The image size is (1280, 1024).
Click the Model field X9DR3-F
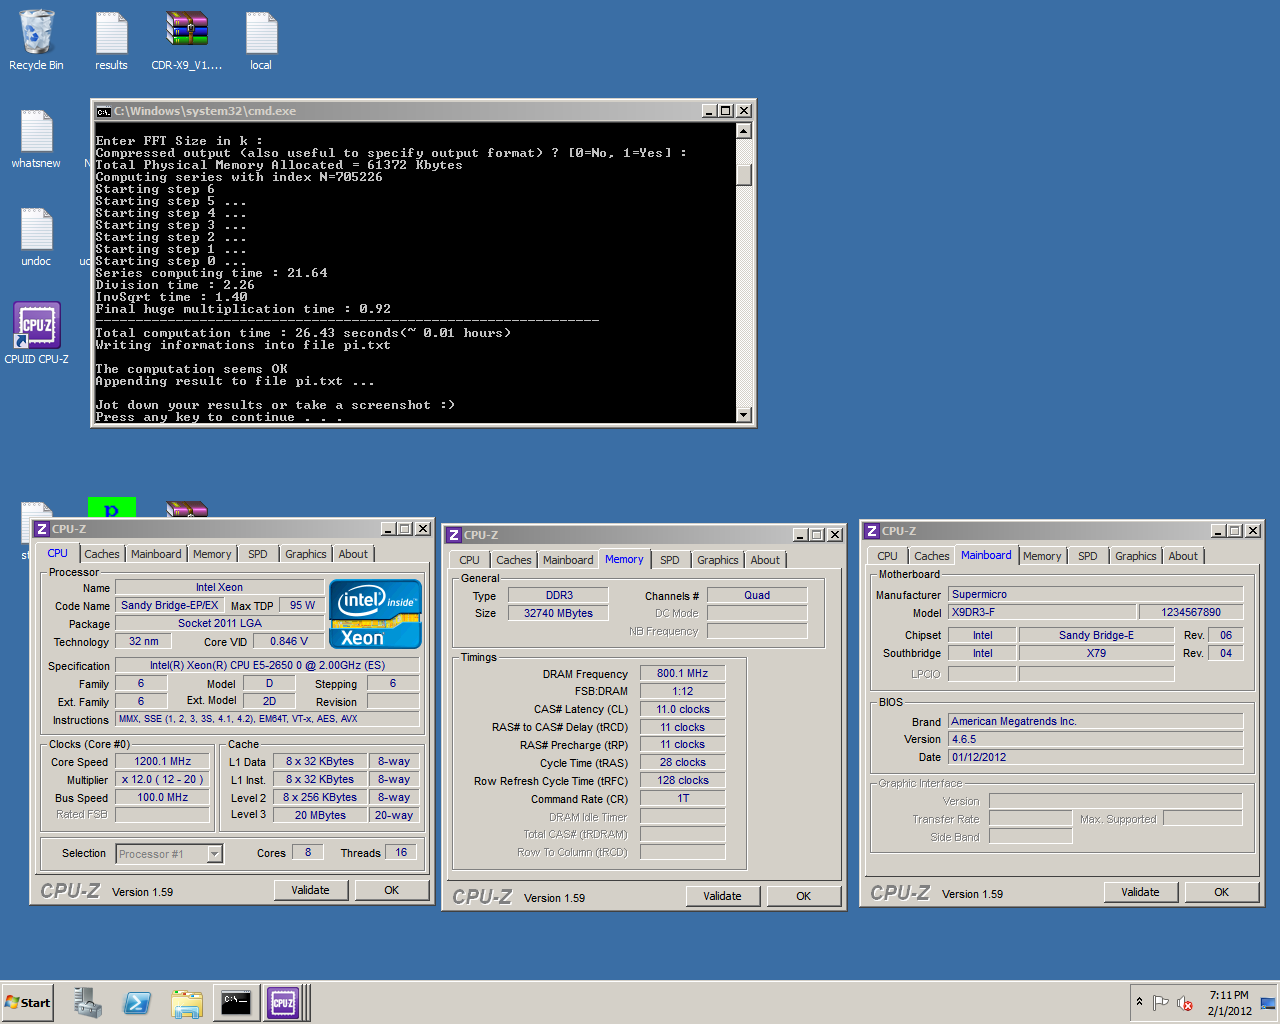[x=1042, y=612]
